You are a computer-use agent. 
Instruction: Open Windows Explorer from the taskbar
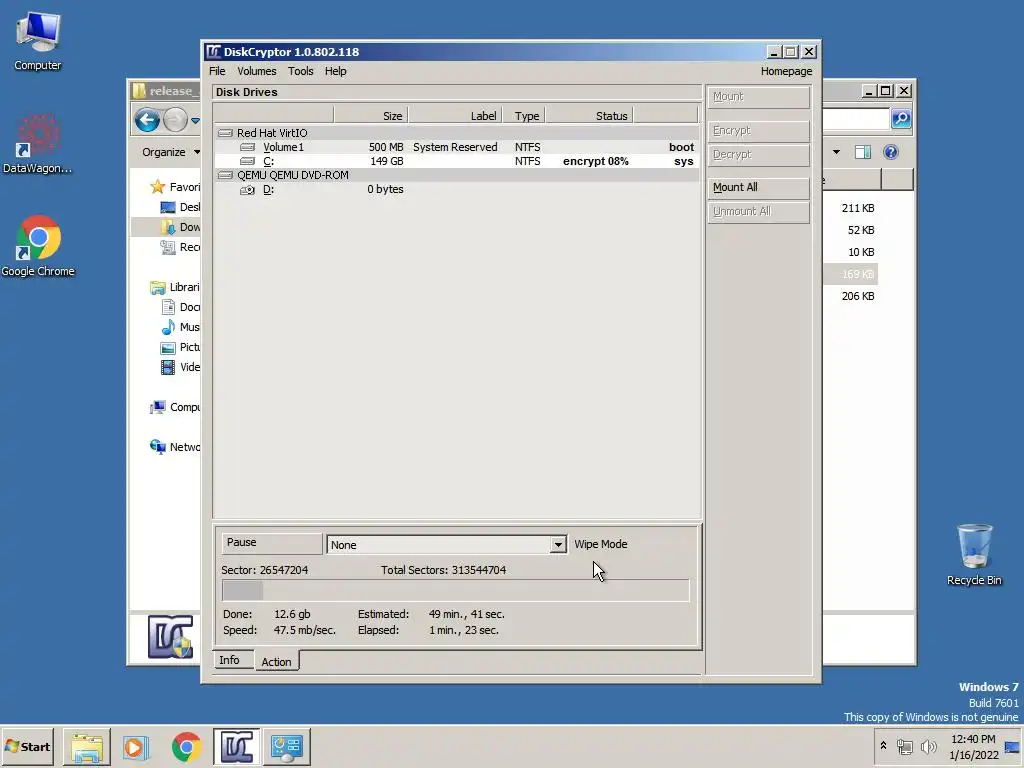tap(87, 747)
